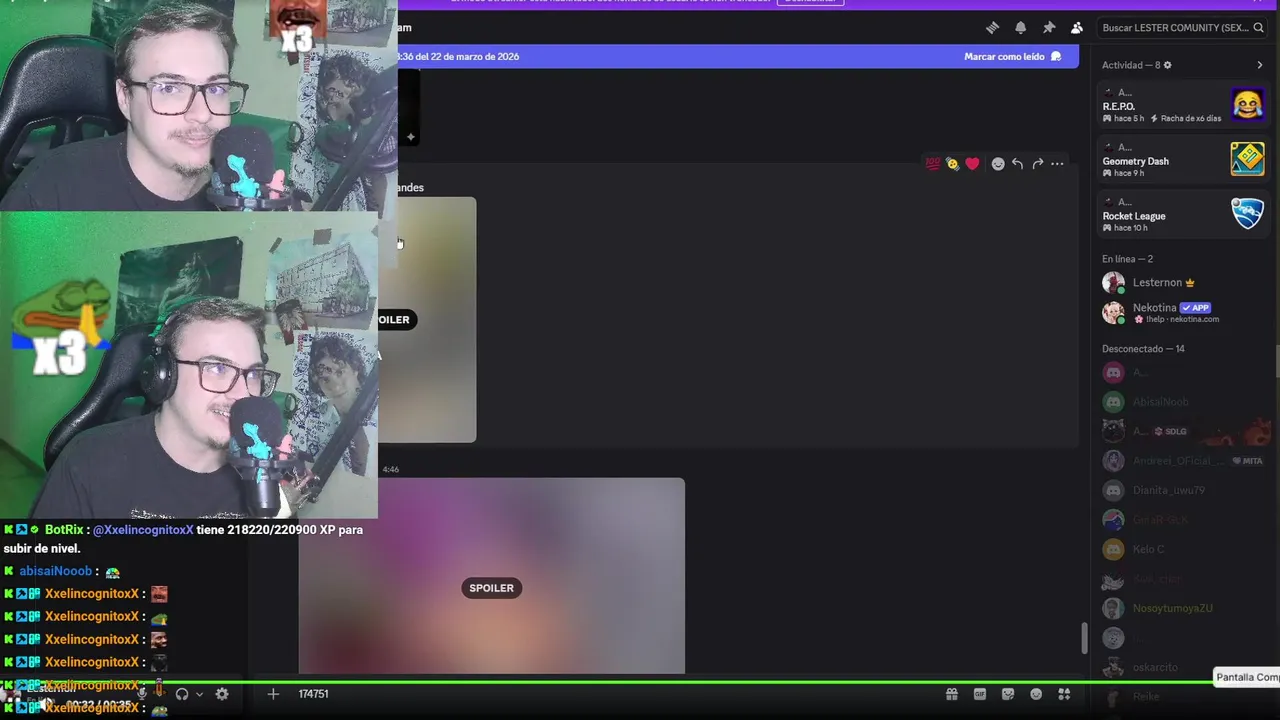Click abisaiNooob username in stream chat

click(55, 571)
